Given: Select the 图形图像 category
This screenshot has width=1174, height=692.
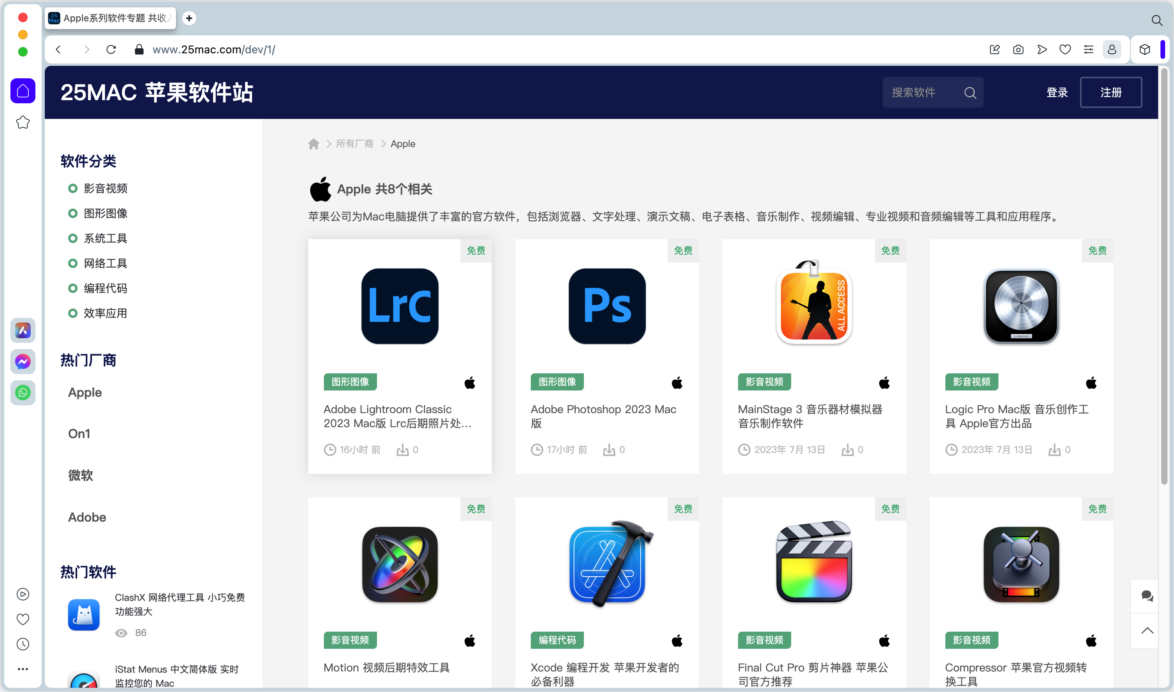Looking at the screenshot, I should [x=106, y=213].
